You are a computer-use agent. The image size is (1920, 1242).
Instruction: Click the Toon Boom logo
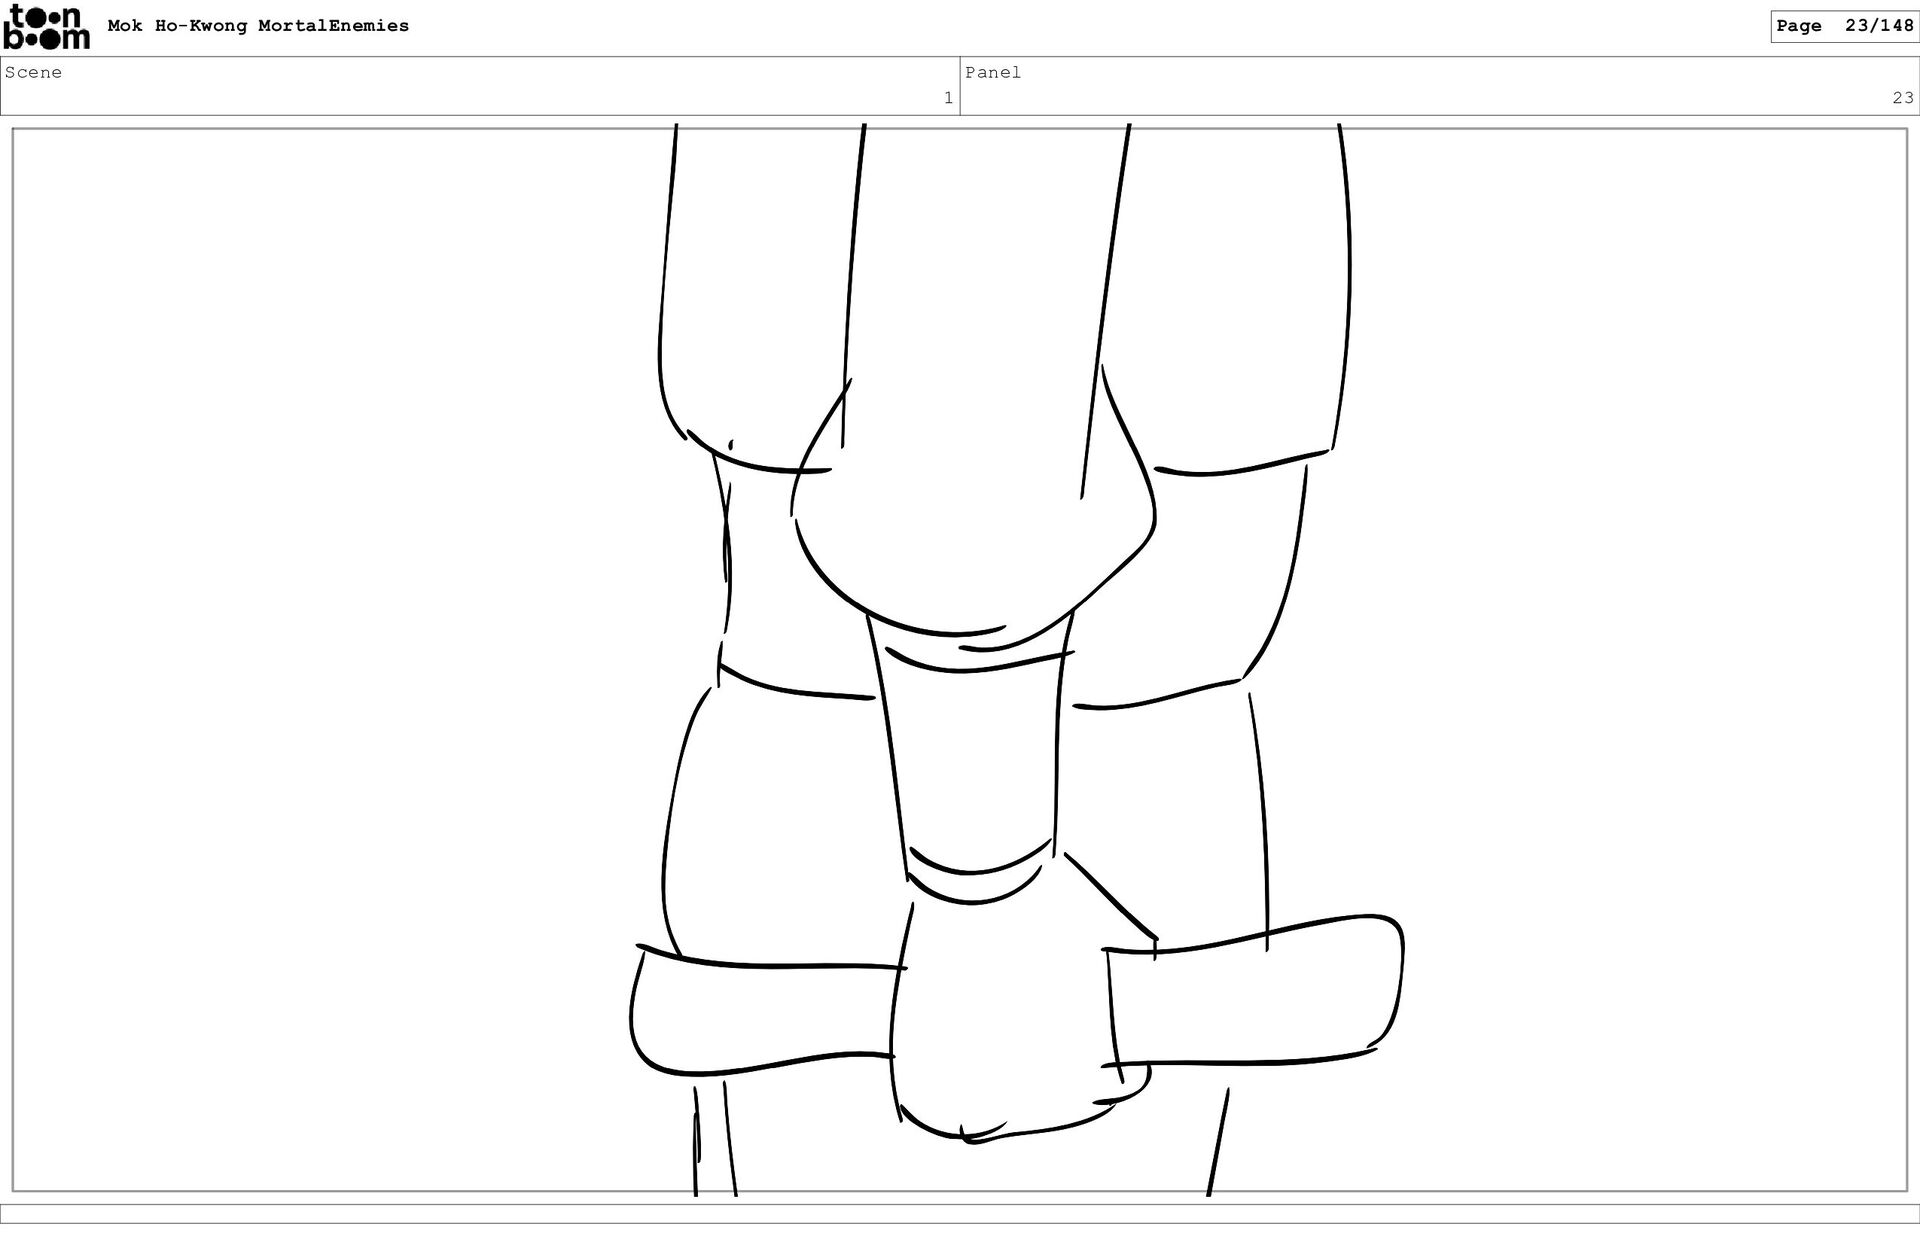coord(46,27)
